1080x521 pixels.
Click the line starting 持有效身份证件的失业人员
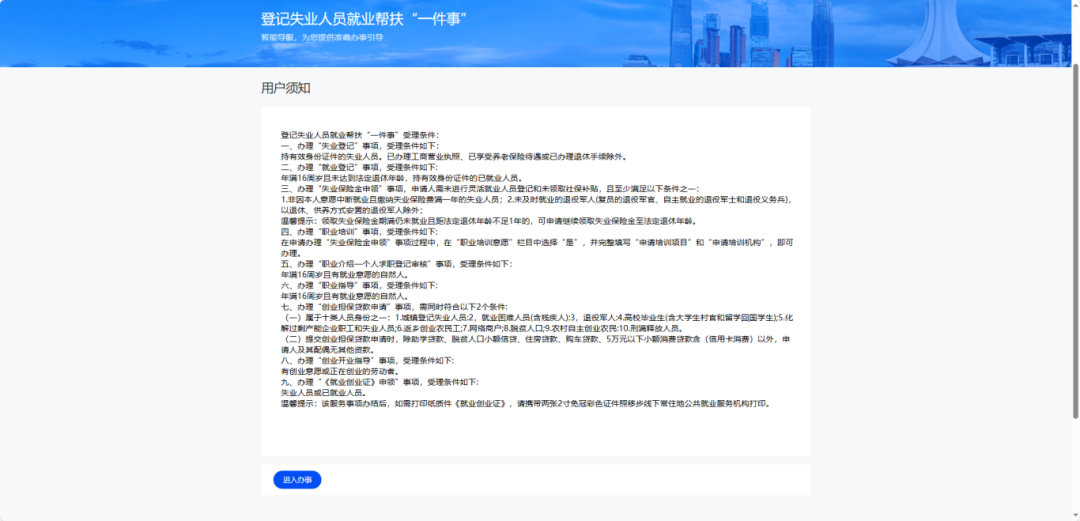pos(453,156)
